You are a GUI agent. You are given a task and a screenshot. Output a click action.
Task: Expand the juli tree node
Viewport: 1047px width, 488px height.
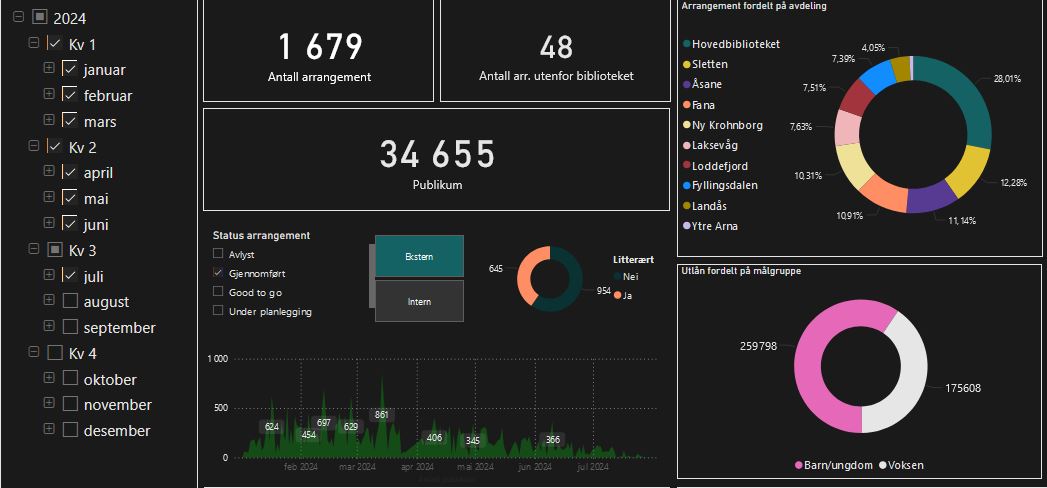coord(49,274)
